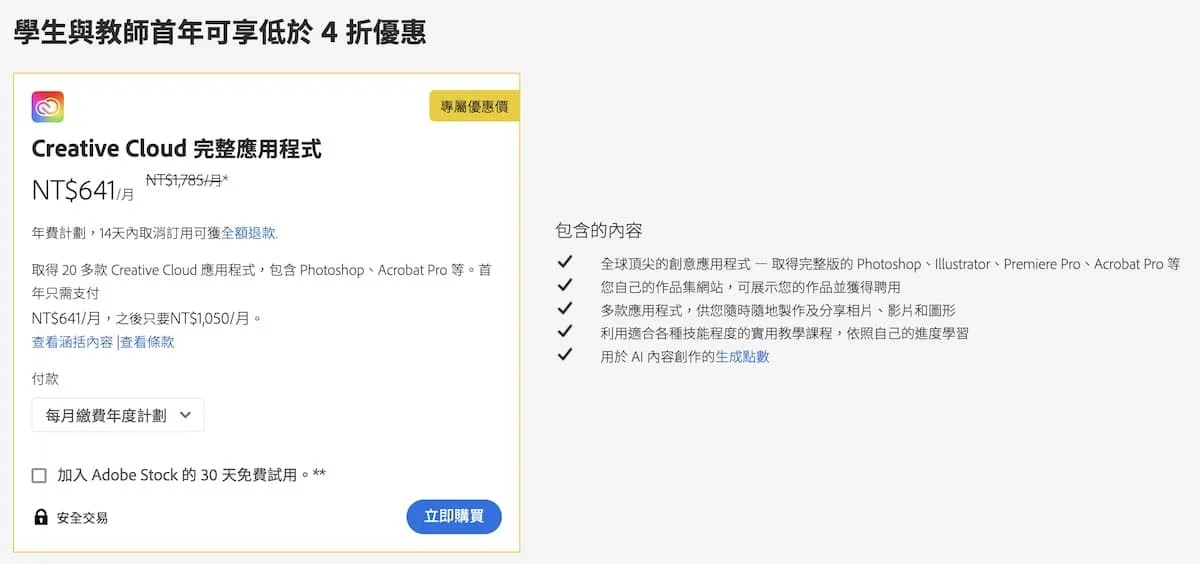Click the line 利用適合各種技能程度的實用教學課程
Image resolution: width=1200 pixels, height=564 pixels.
tap(785, 333)
